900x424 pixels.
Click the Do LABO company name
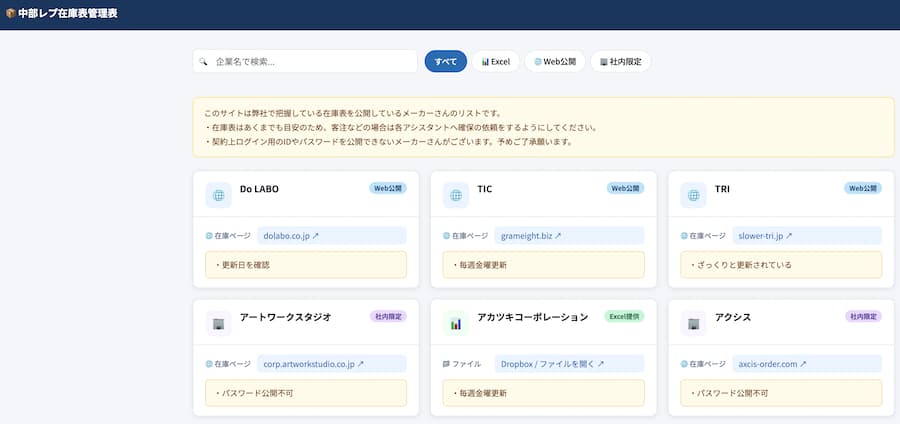tap(259, 189)
